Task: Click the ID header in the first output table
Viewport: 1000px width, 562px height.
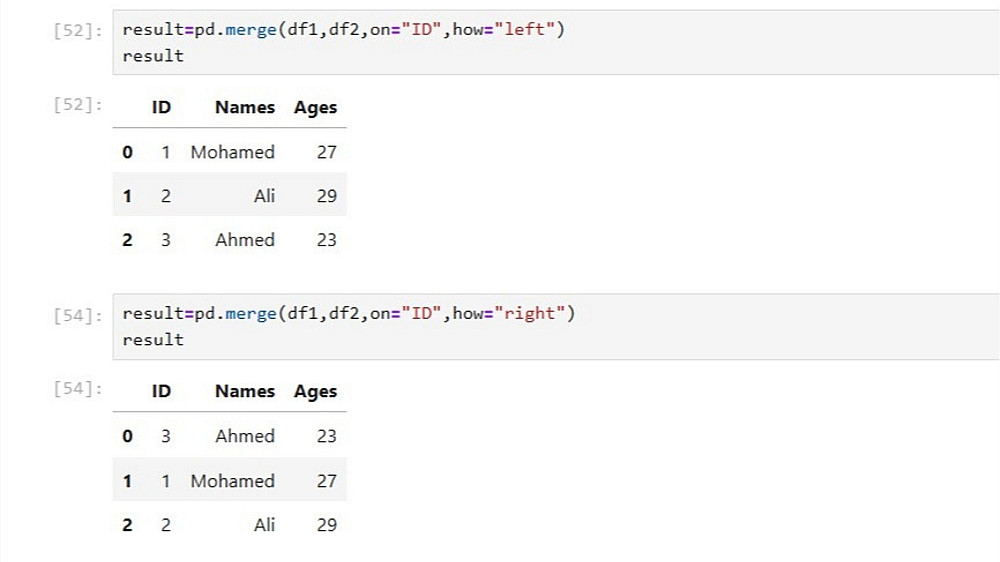Action: click(x=161, y=108)
